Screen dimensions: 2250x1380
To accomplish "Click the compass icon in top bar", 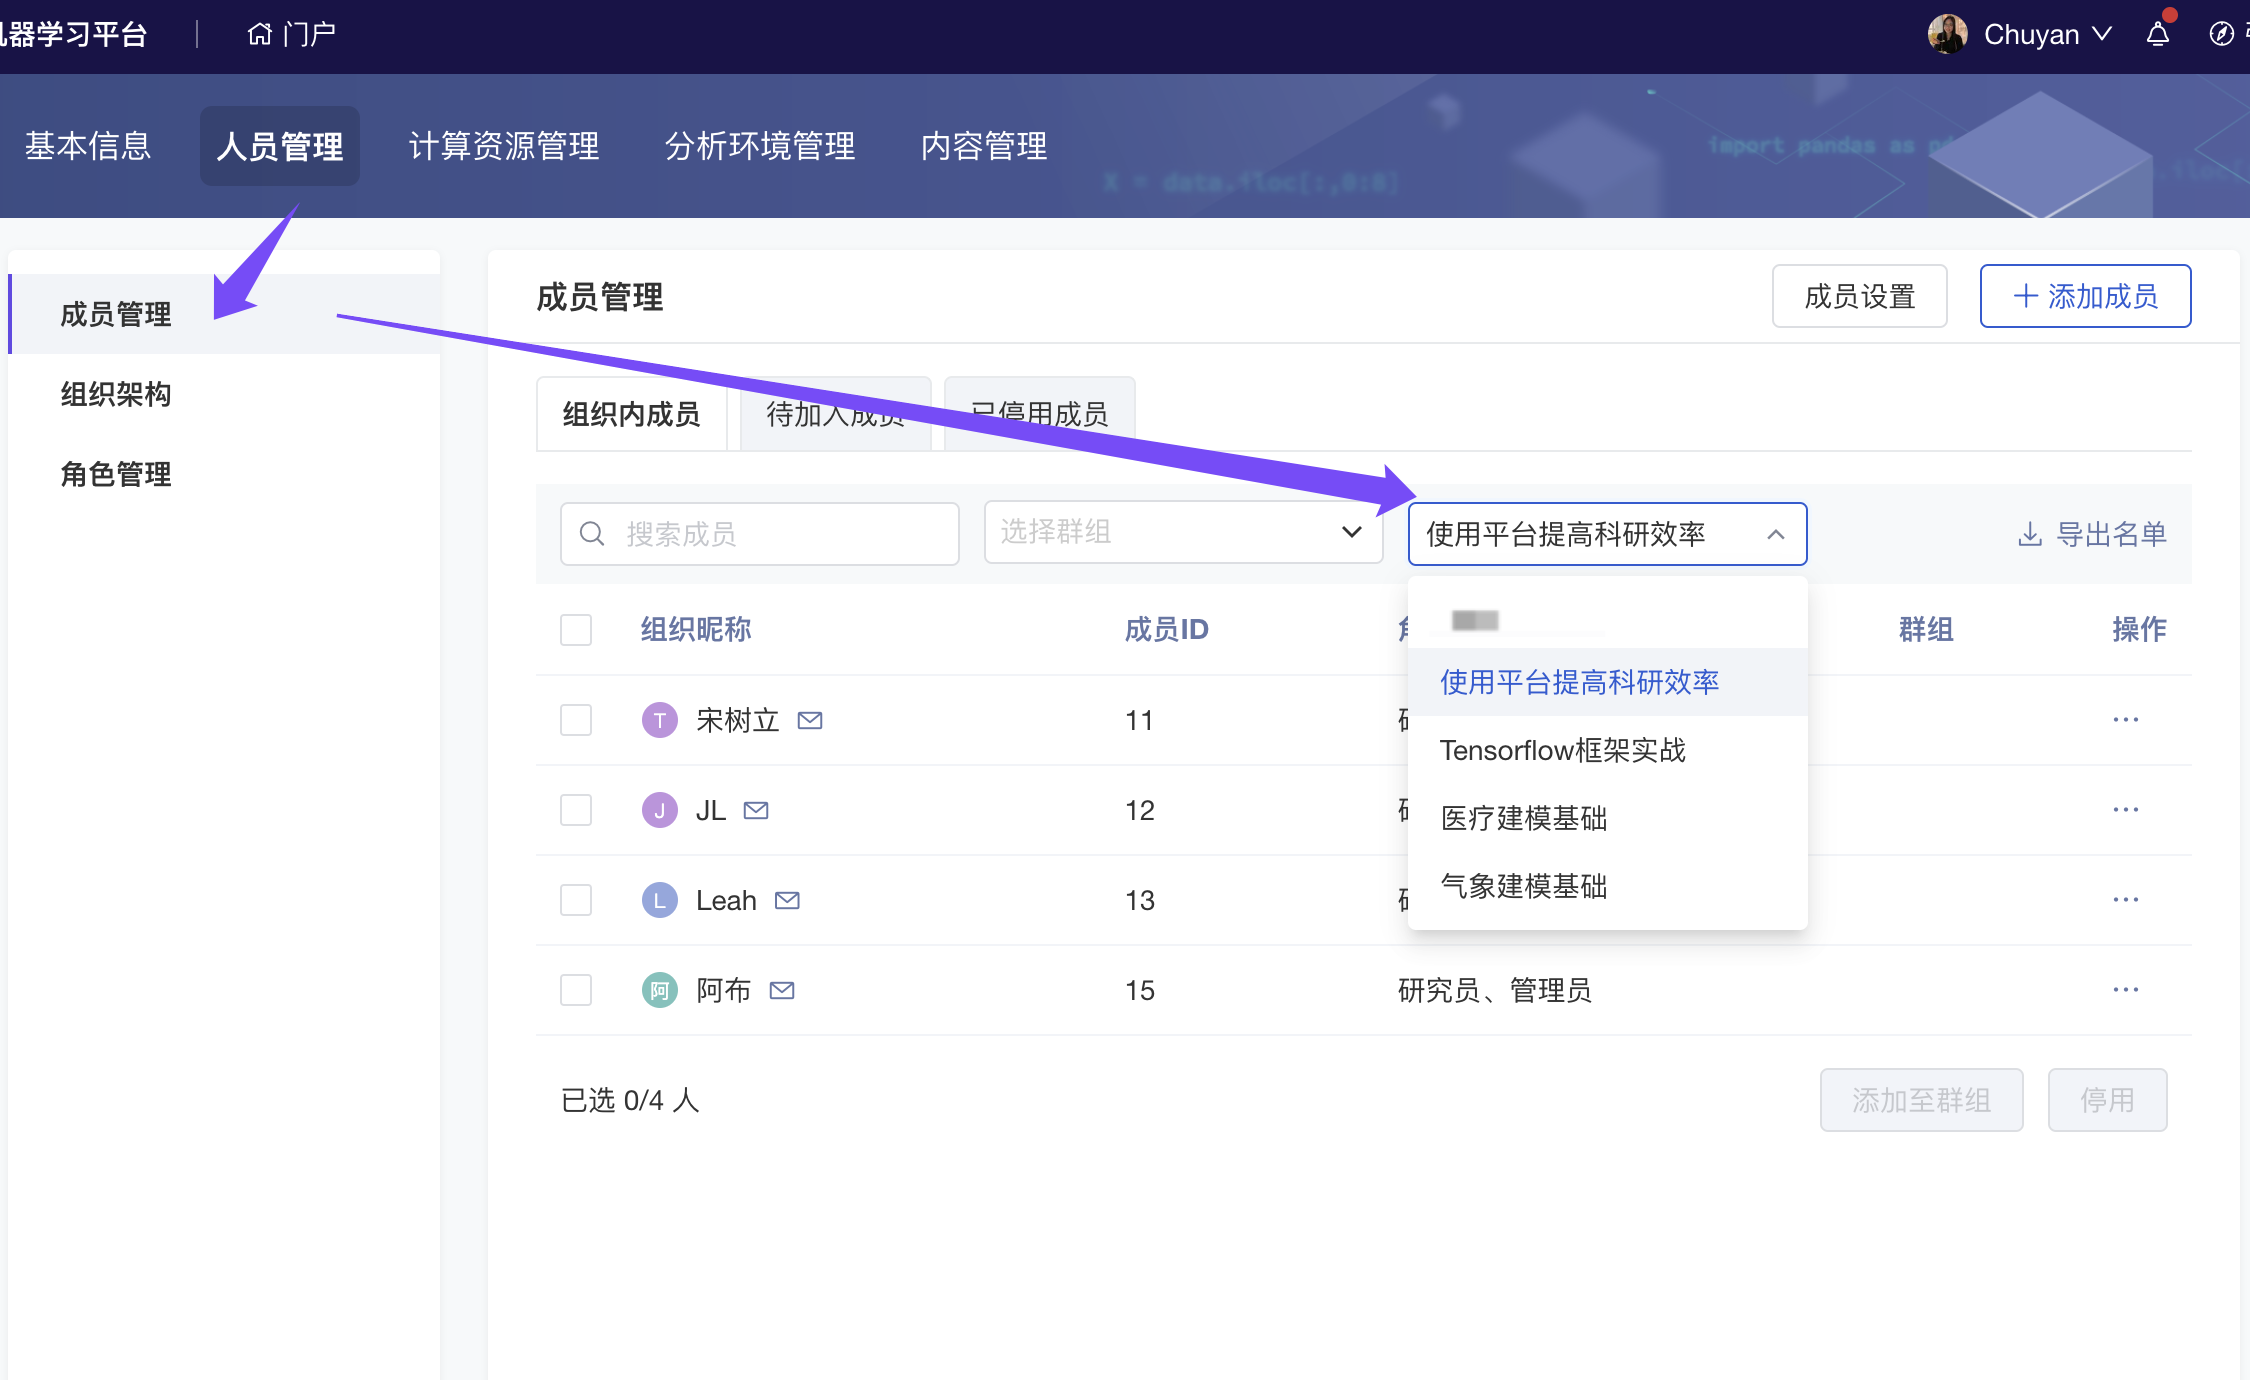I will tap(2221, 35).
